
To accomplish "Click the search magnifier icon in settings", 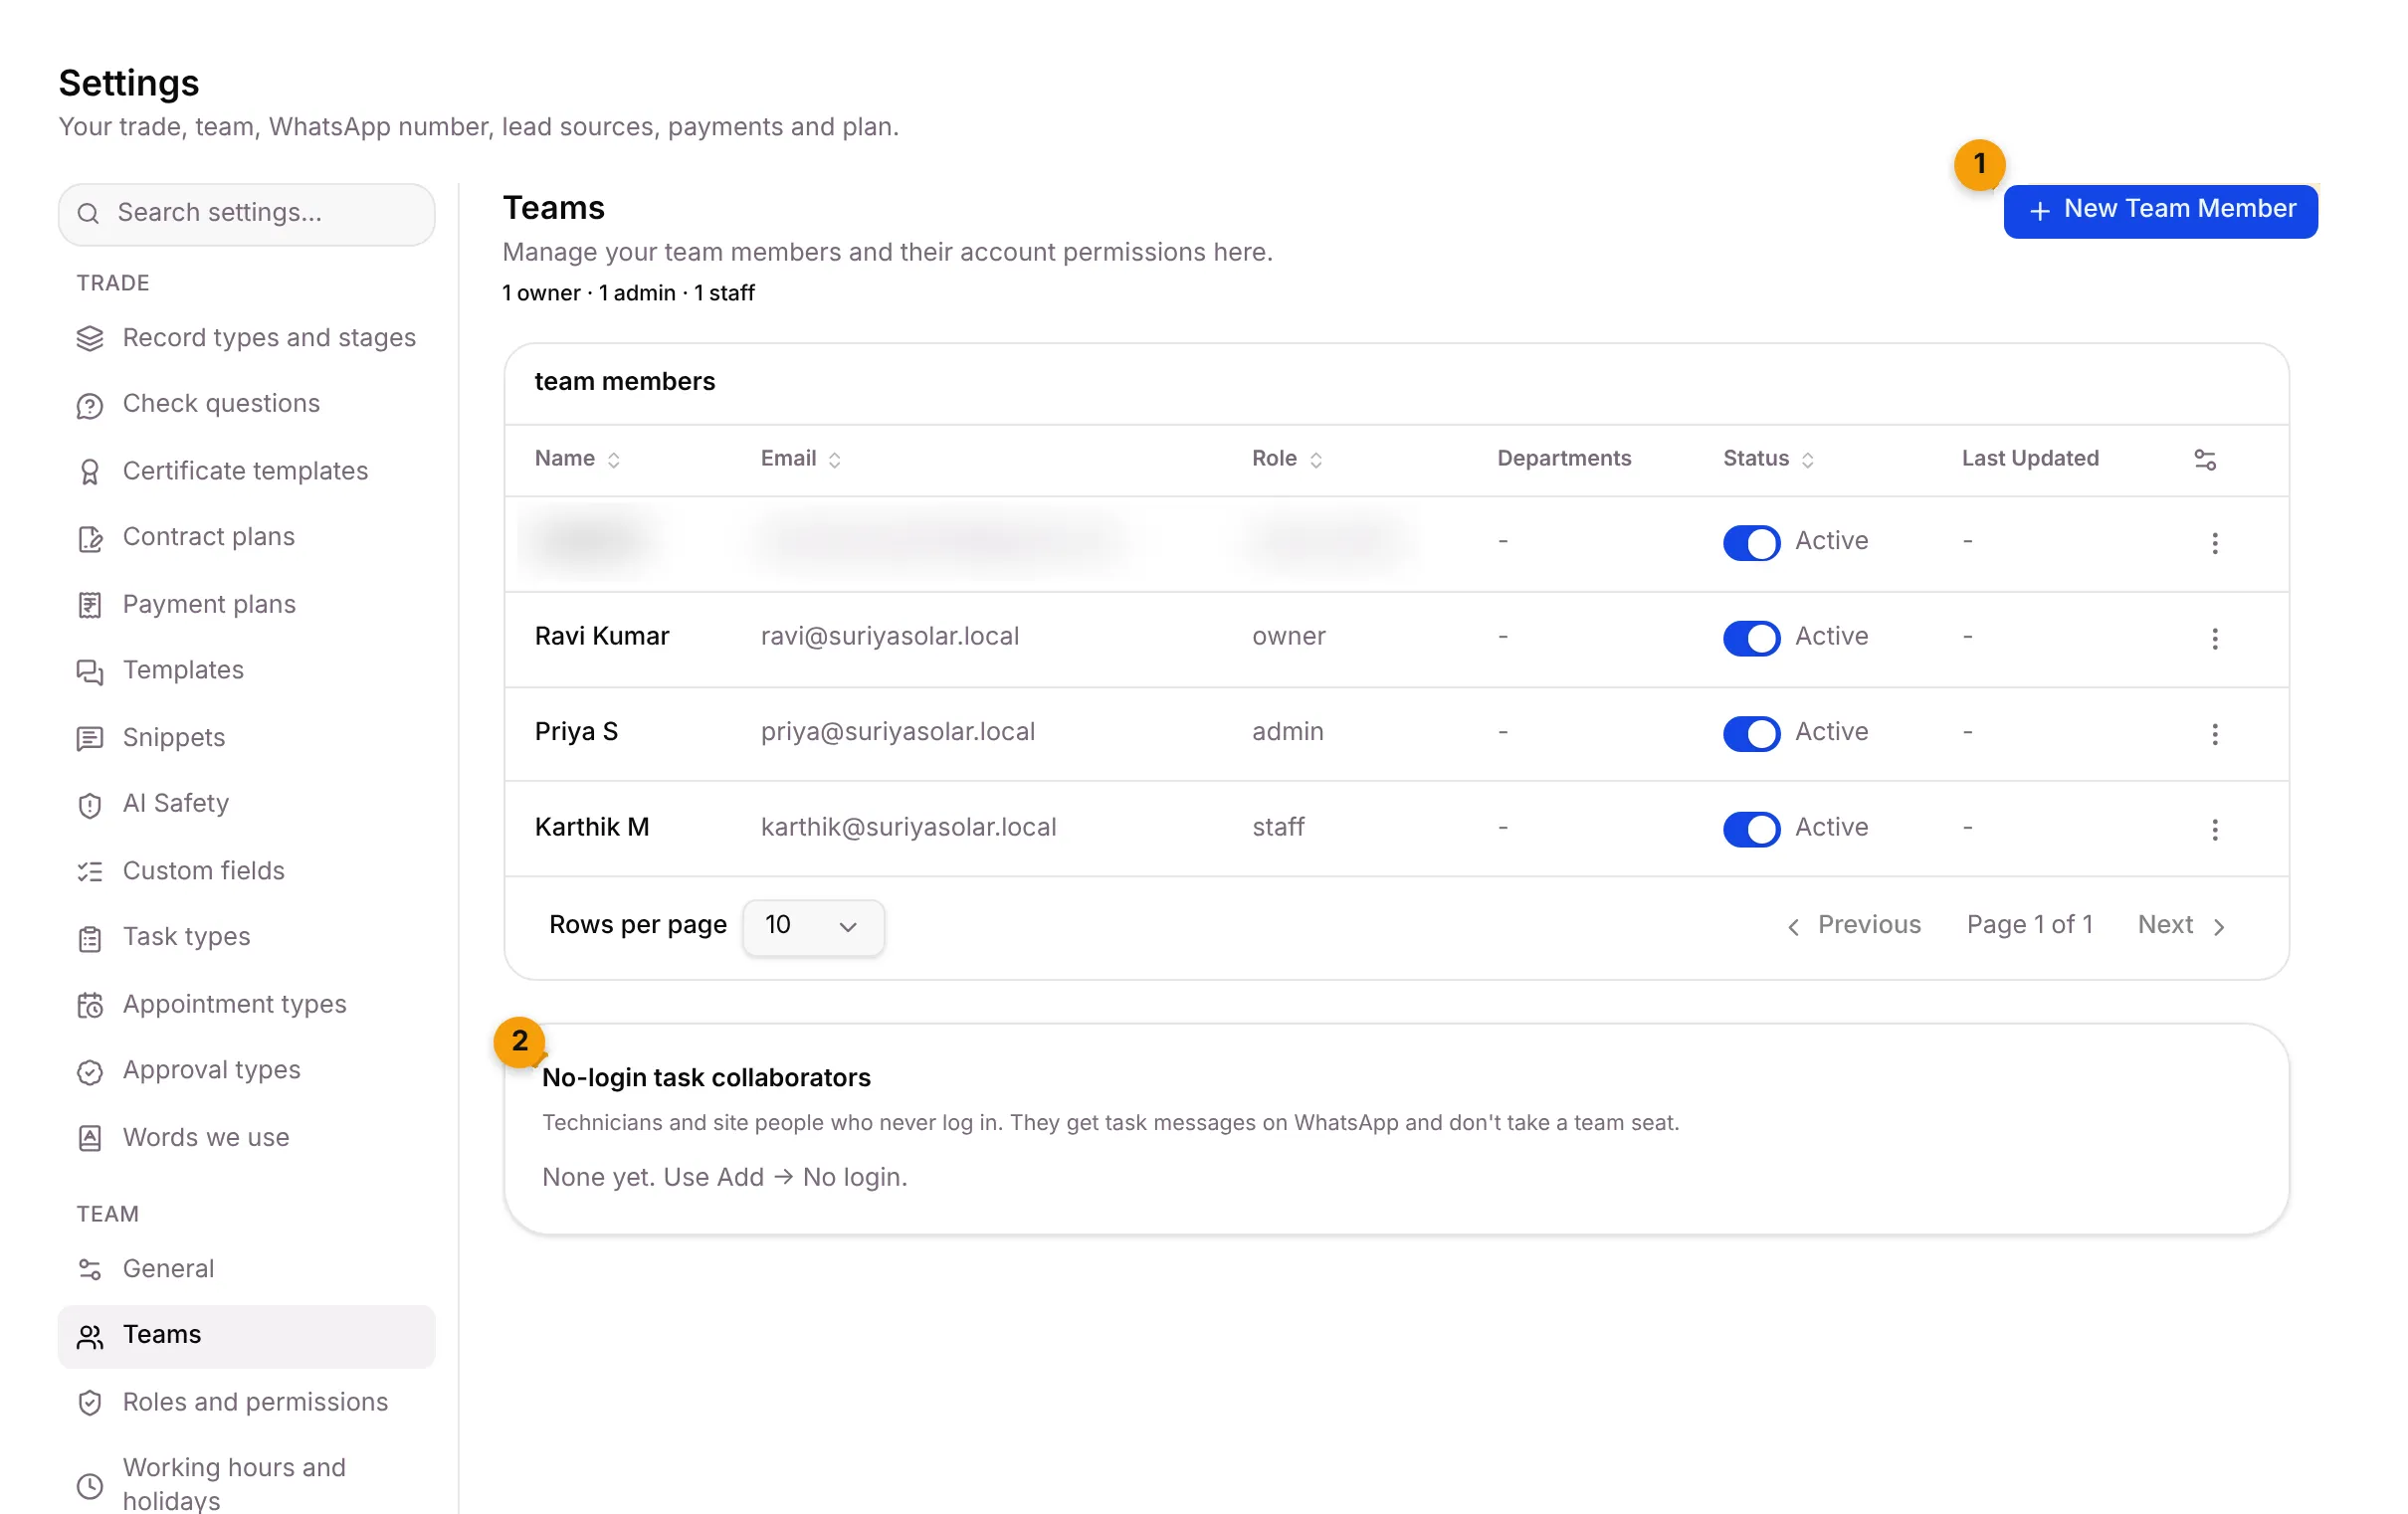I will click(88, 213).
